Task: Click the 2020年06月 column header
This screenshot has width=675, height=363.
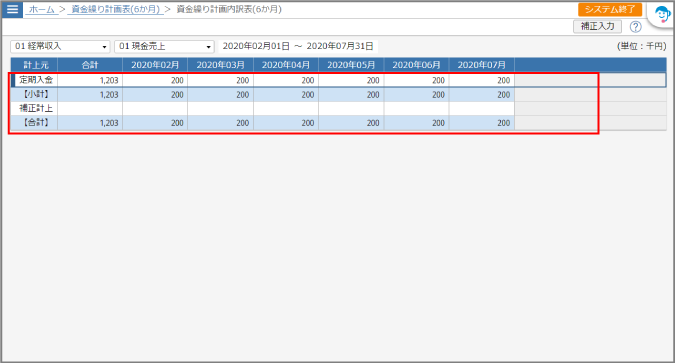Action: pos(416,65)
